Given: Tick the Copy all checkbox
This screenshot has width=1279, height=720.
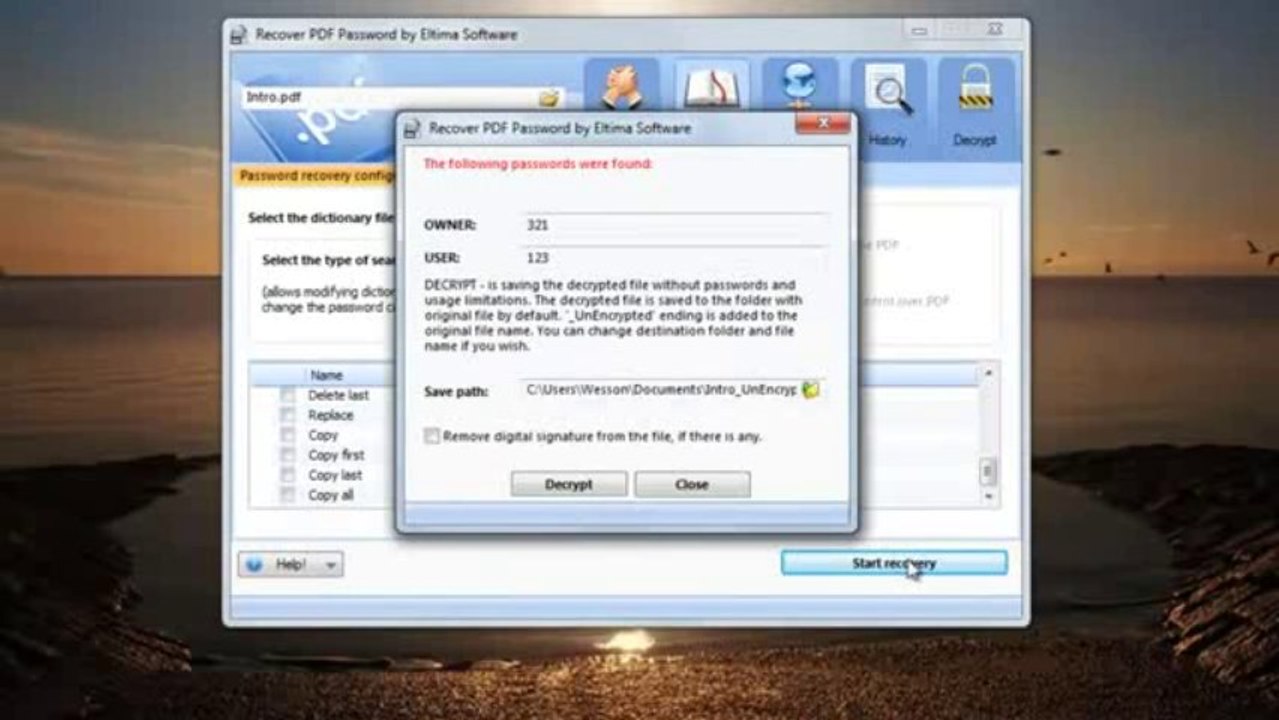Looking at the screenshot, I should (288, 495).
